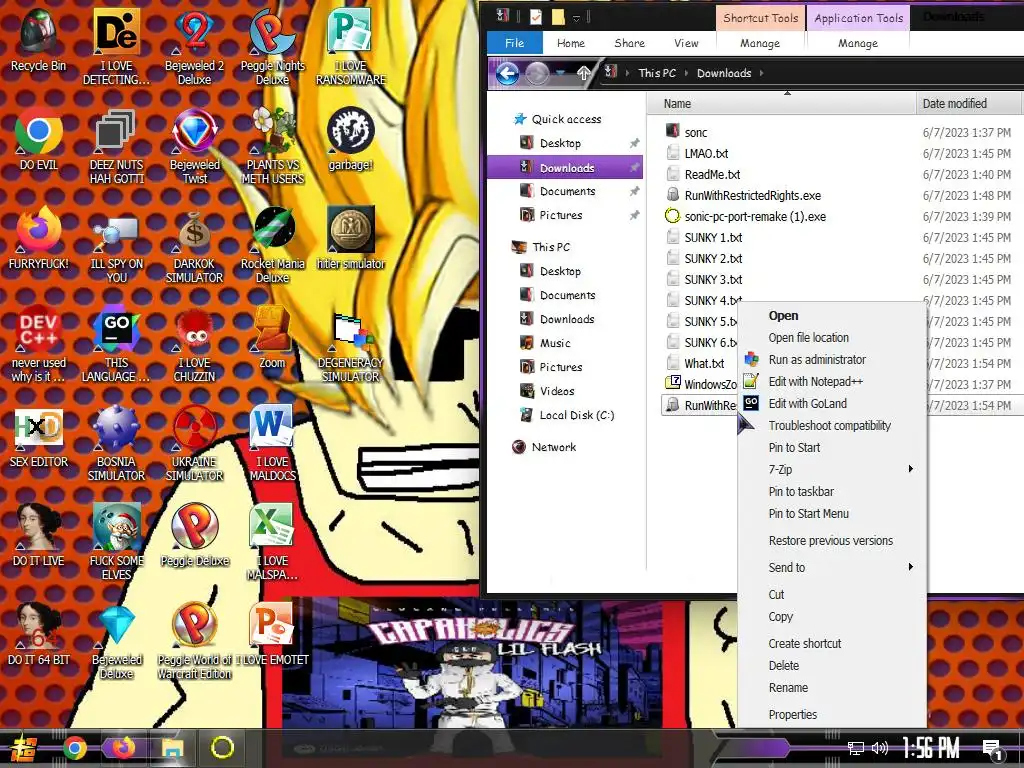Expand the 7-Zip submenu arrow
The height and width of the screenshot is (768, 1024).
pos(910,469)
